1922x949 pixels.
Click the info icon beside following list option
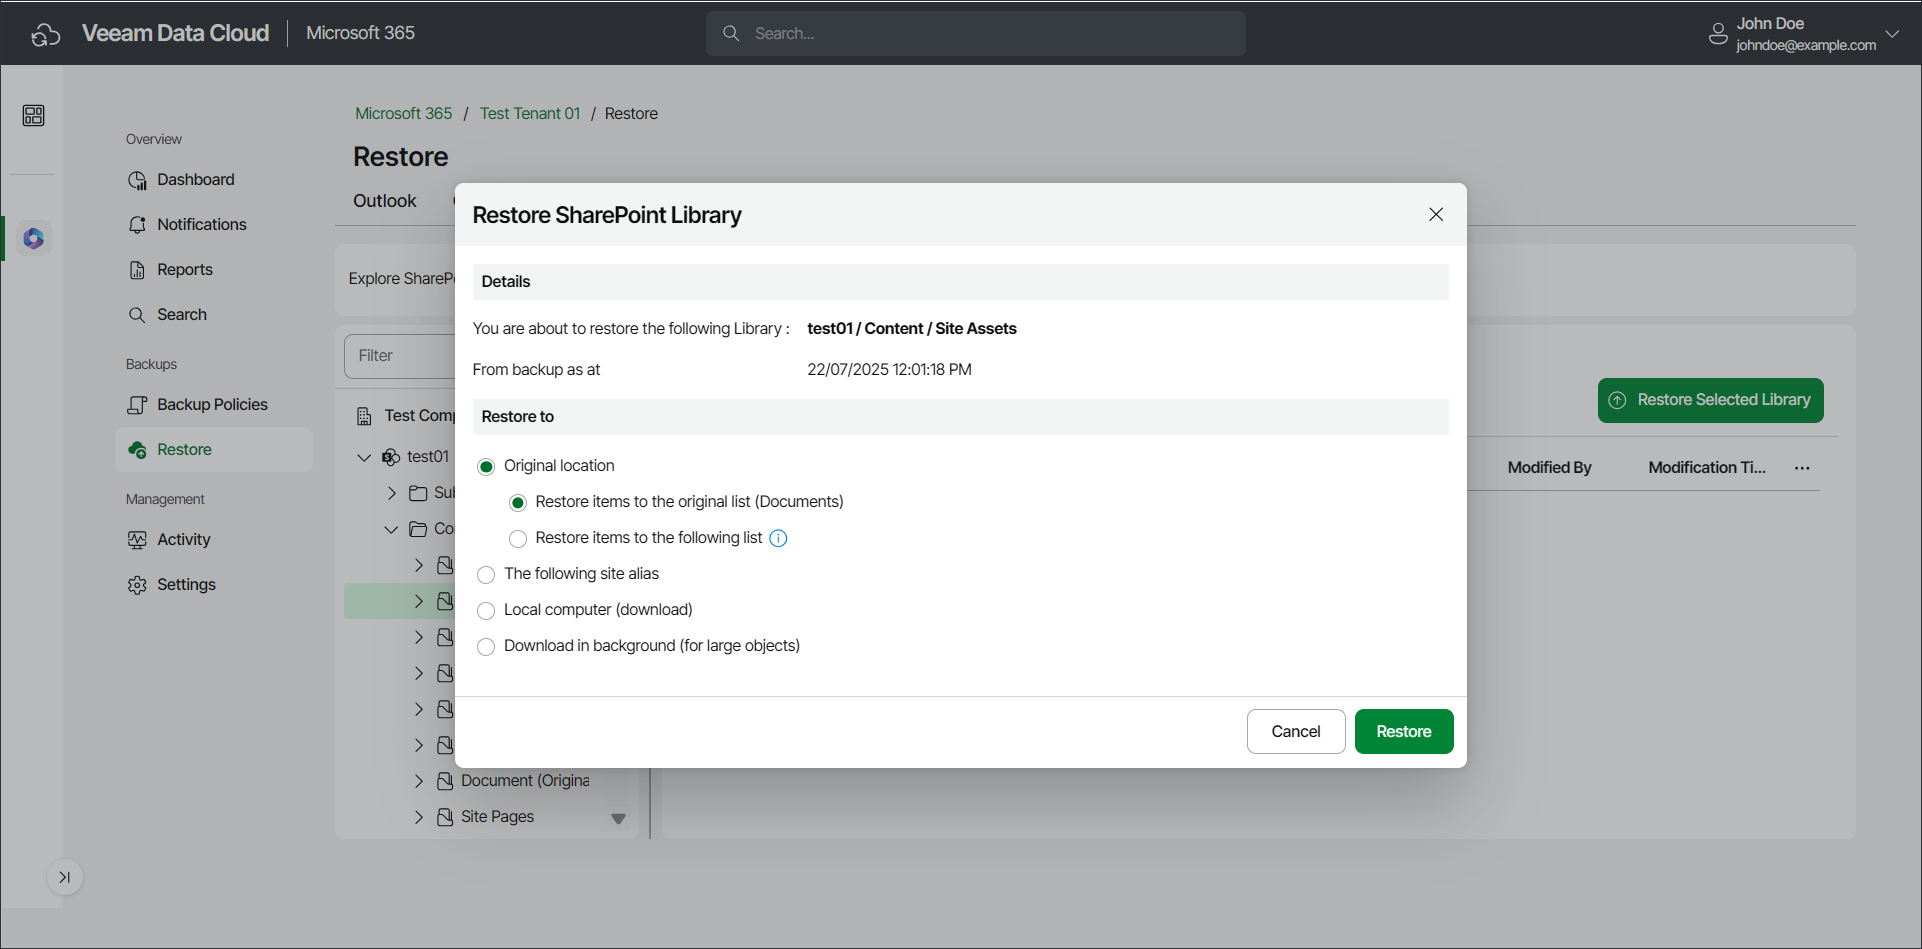pos(778,539)
